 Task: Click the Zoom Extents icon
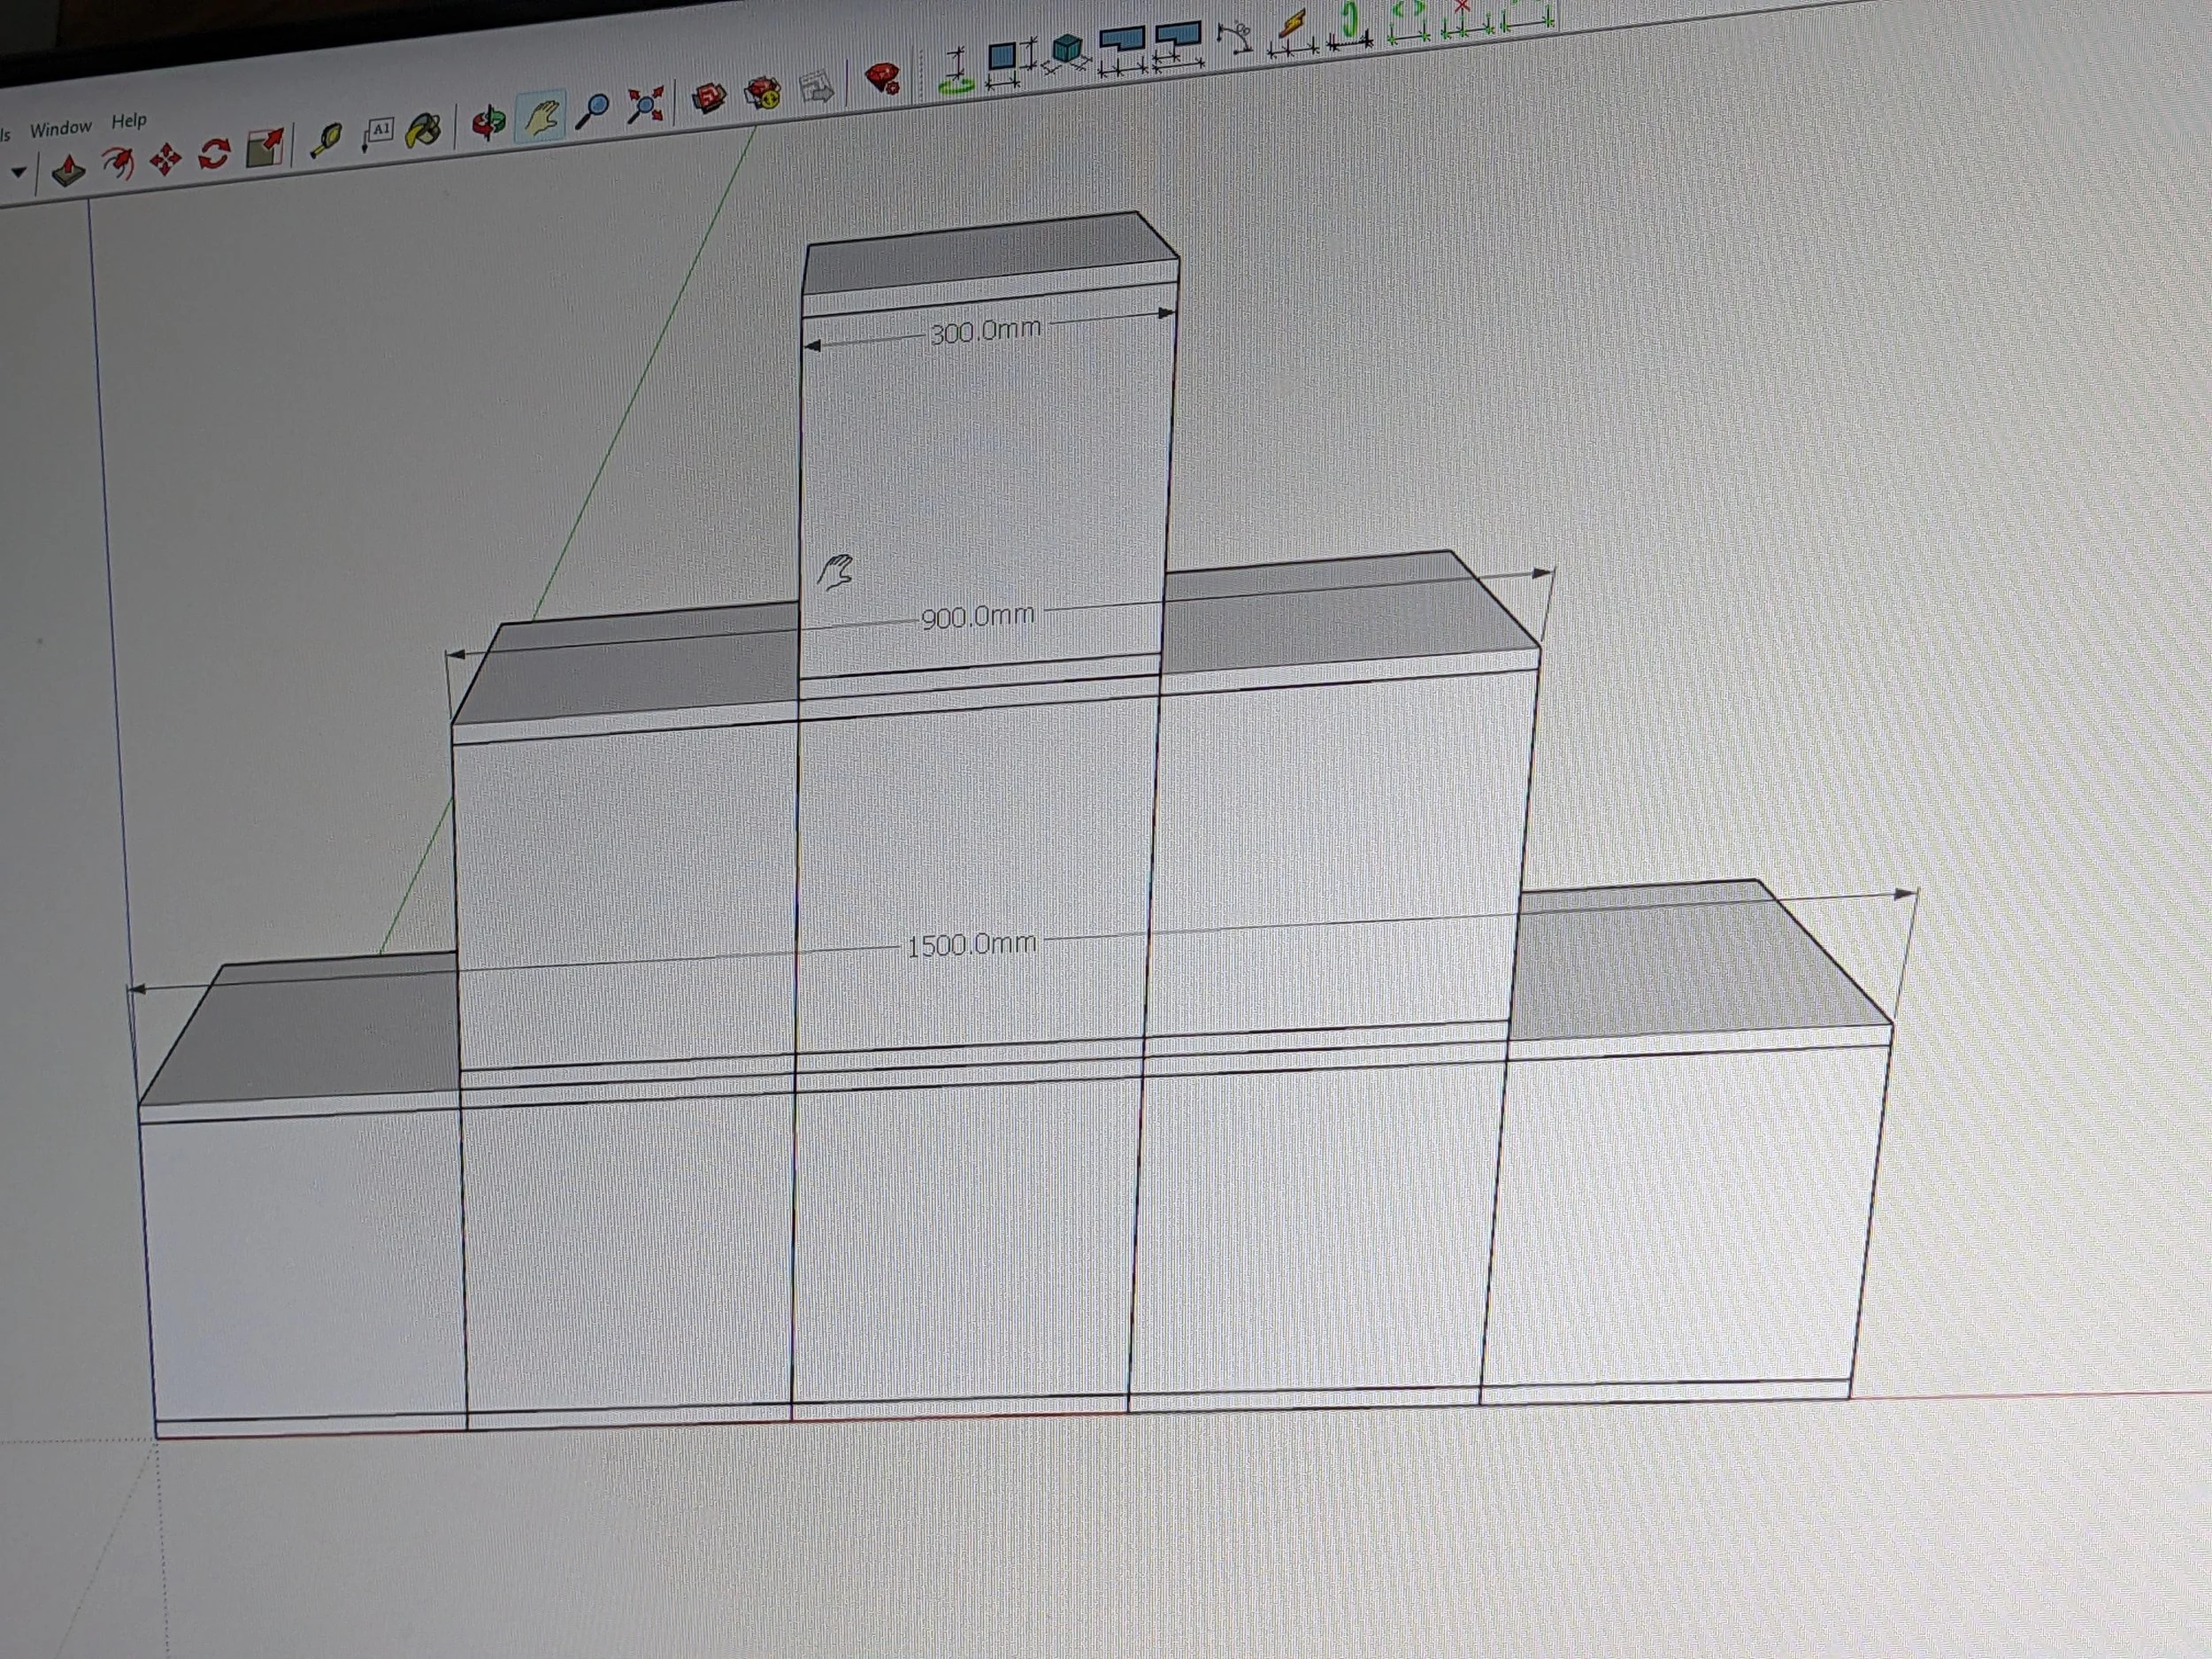click(646, 106)
